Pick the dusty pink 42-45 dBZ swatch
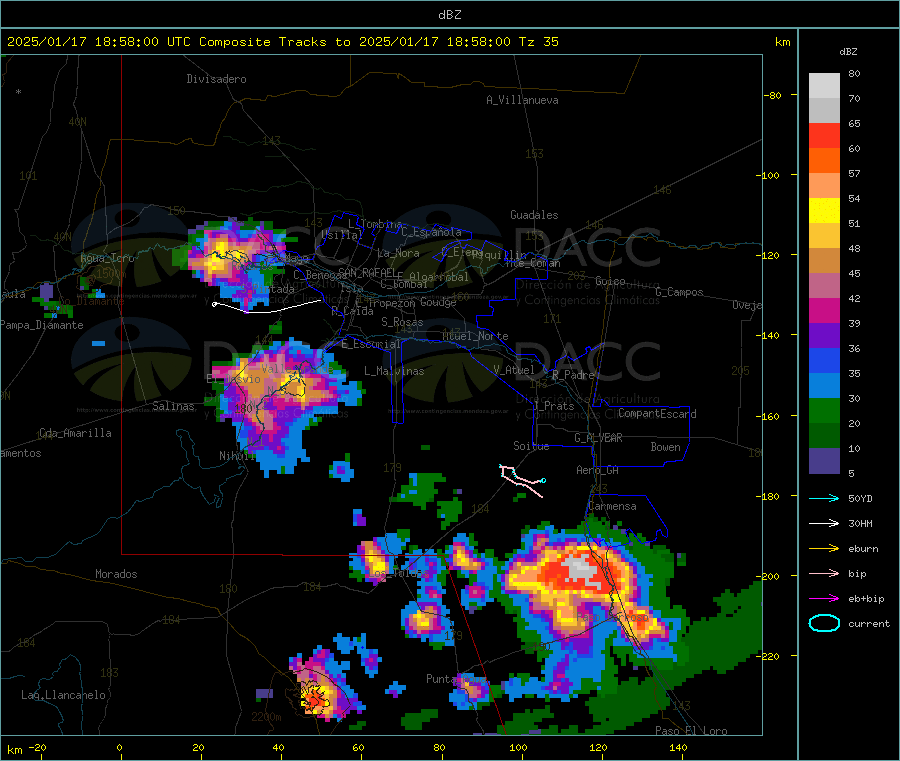This screenshot has width=900, height=761. (824, 286)
